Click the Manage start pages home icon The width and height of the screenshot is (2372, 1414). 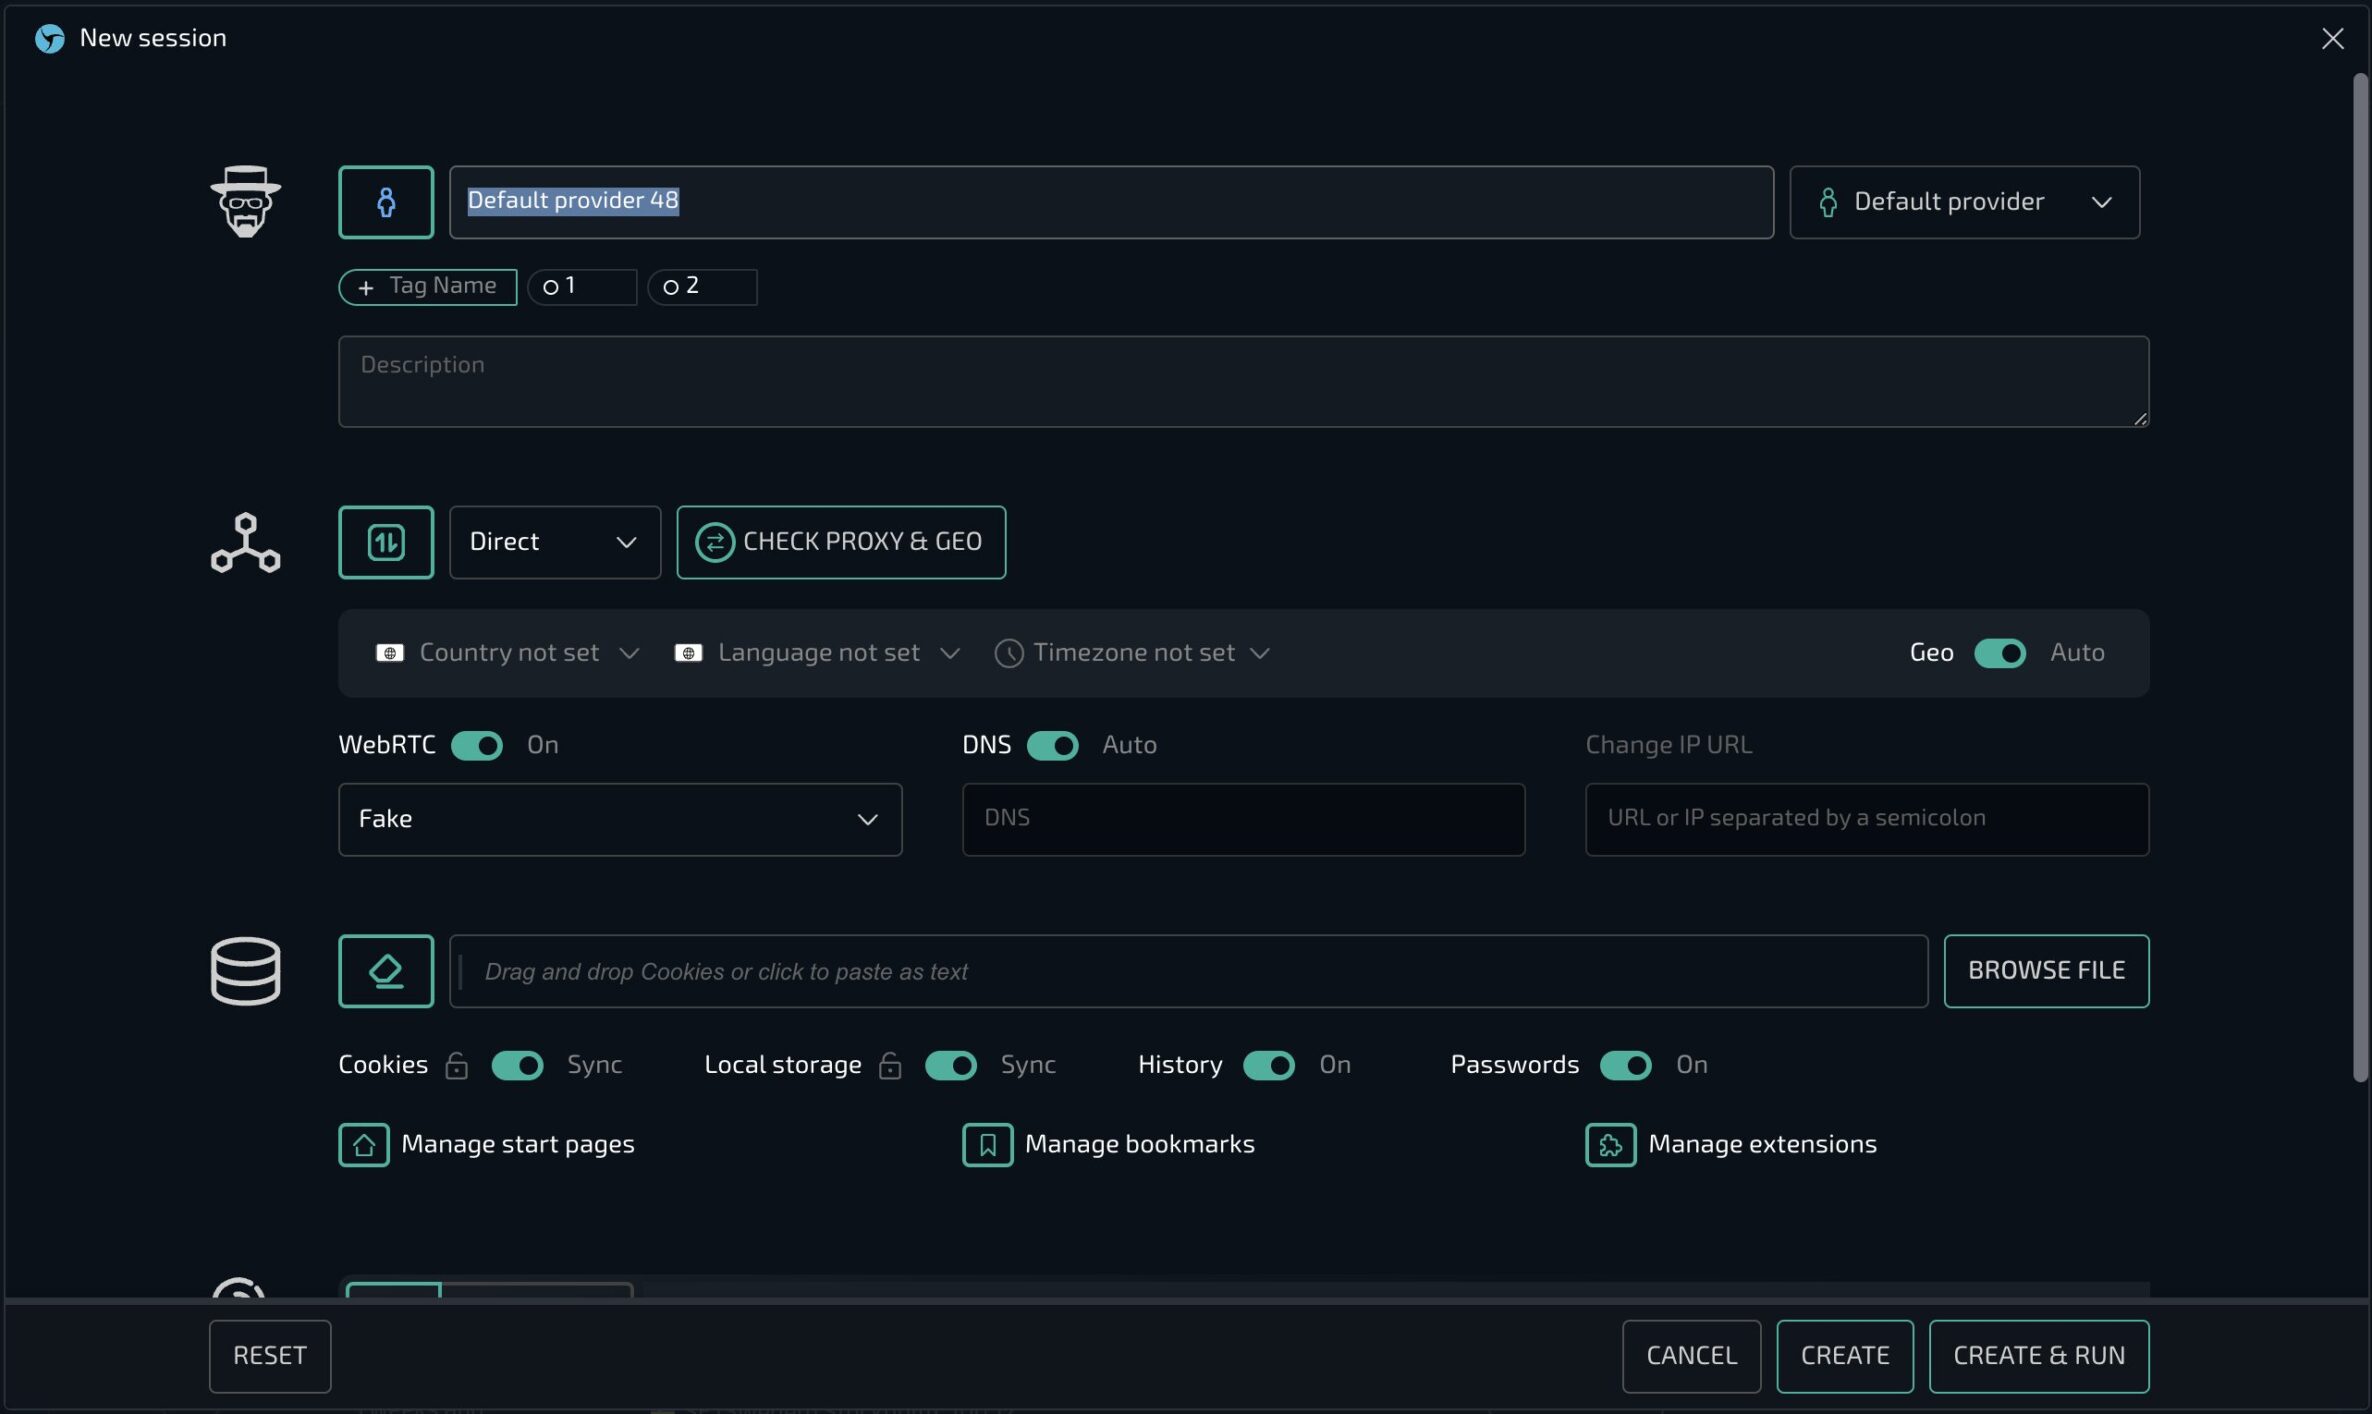click(364, 1144)
